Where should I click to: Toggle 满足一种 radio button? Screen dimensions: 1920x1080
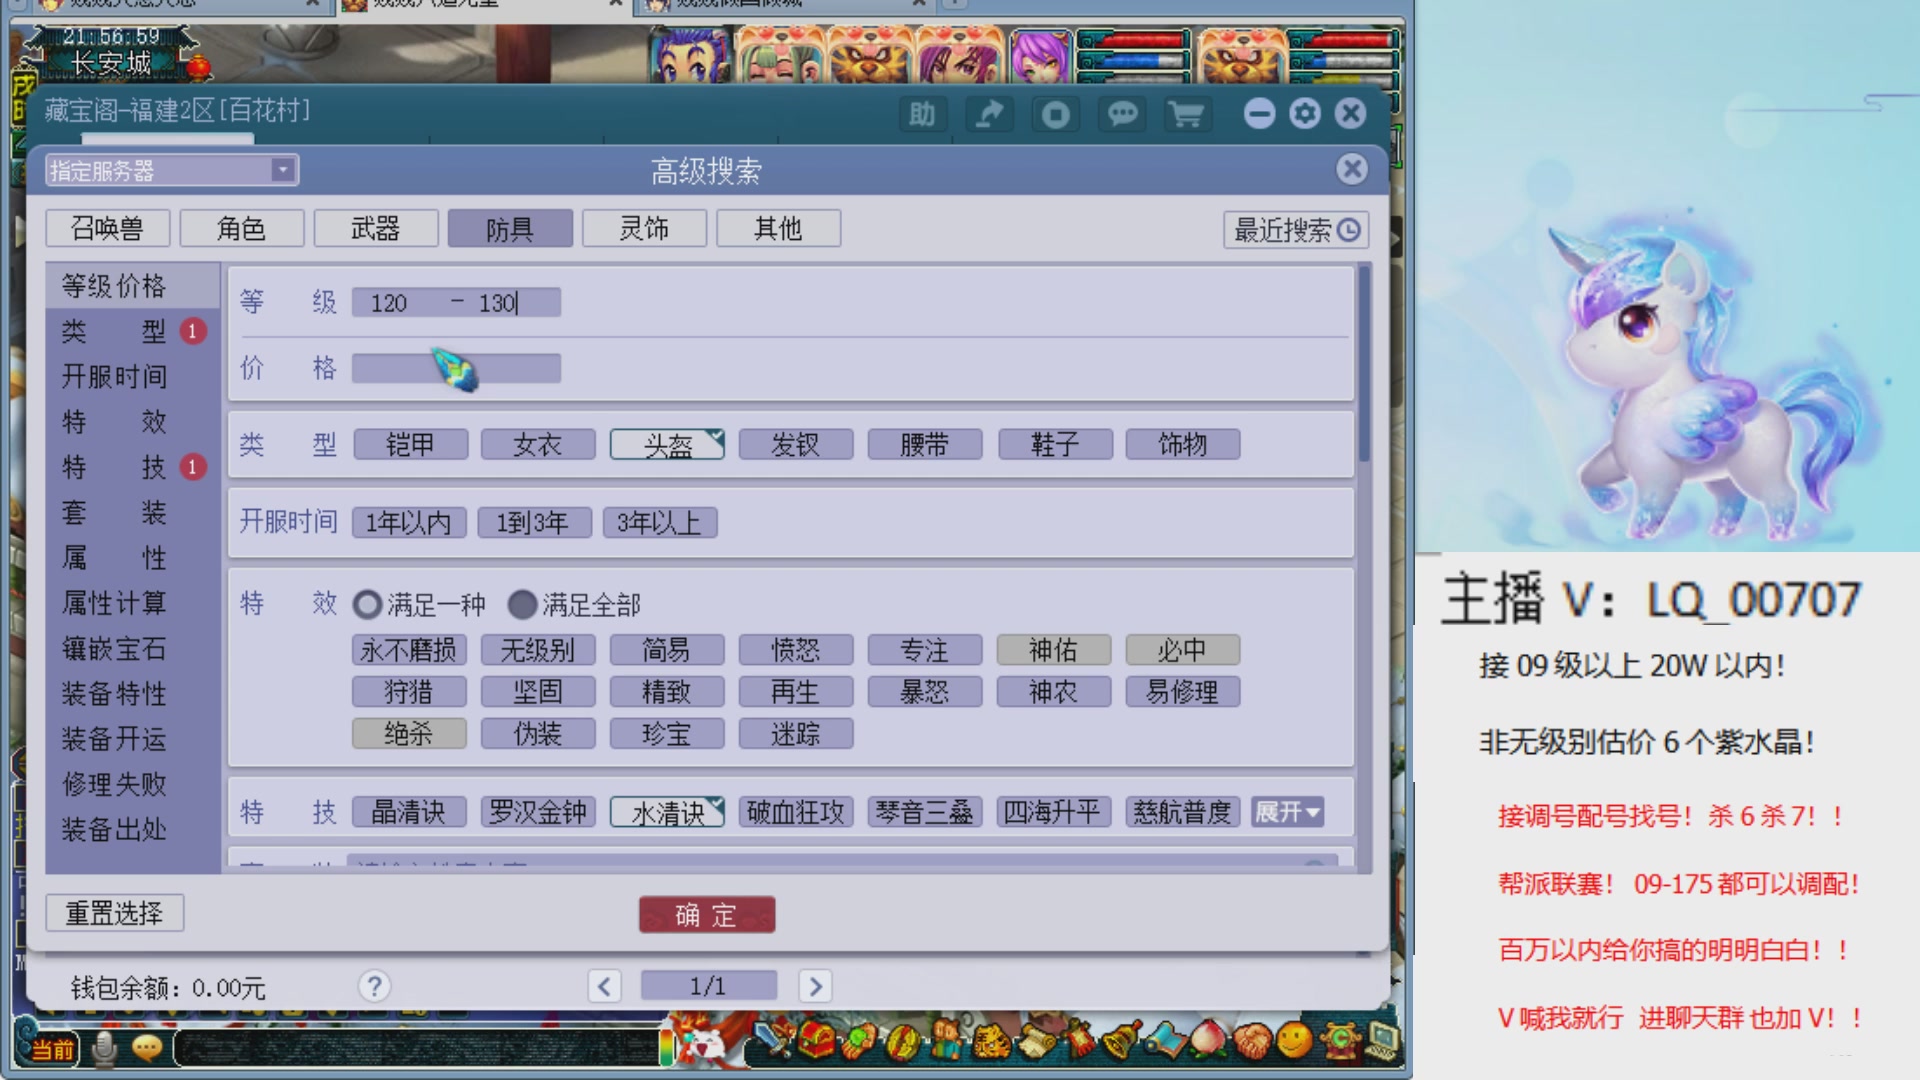[368, 604]
